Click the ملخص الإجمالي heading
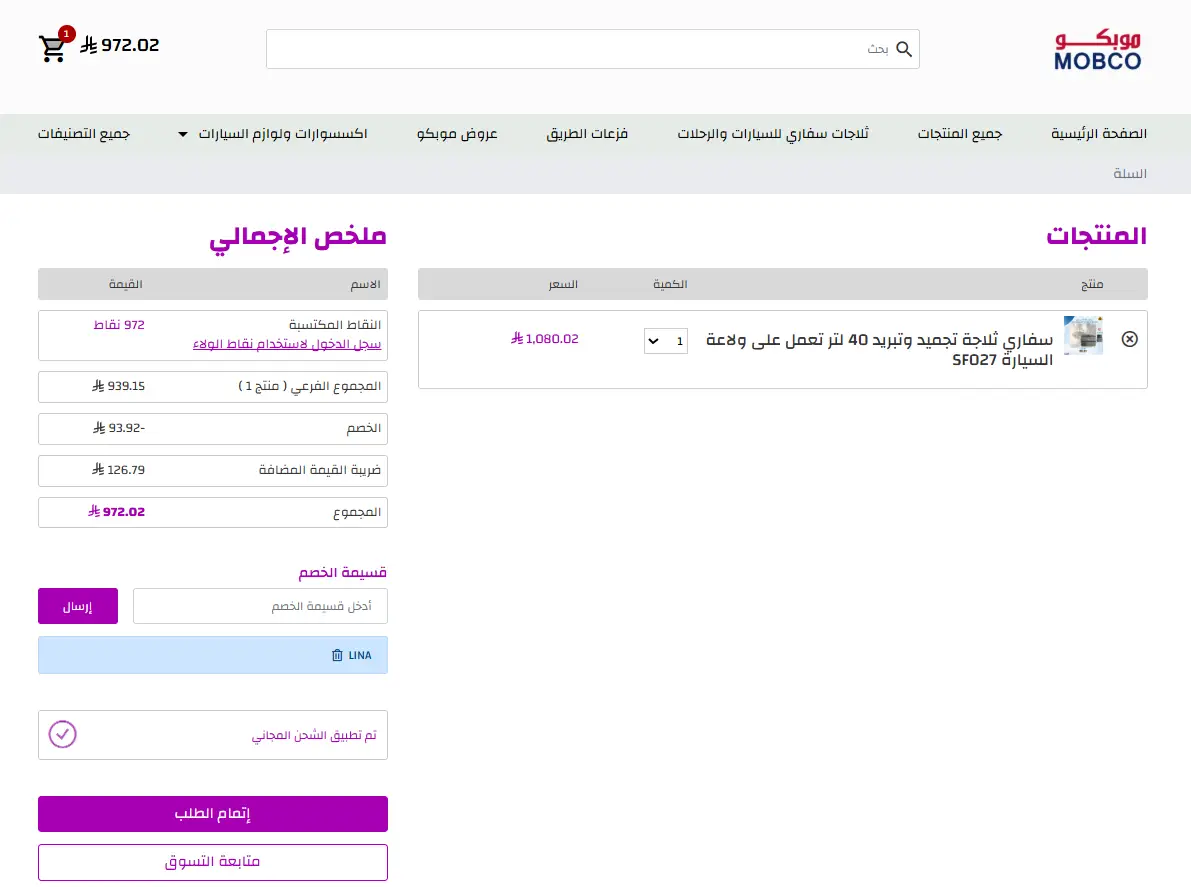Image resolution: width=1191 pixels, height=887 pixels. pyautogui.click(x=298, y=237)
